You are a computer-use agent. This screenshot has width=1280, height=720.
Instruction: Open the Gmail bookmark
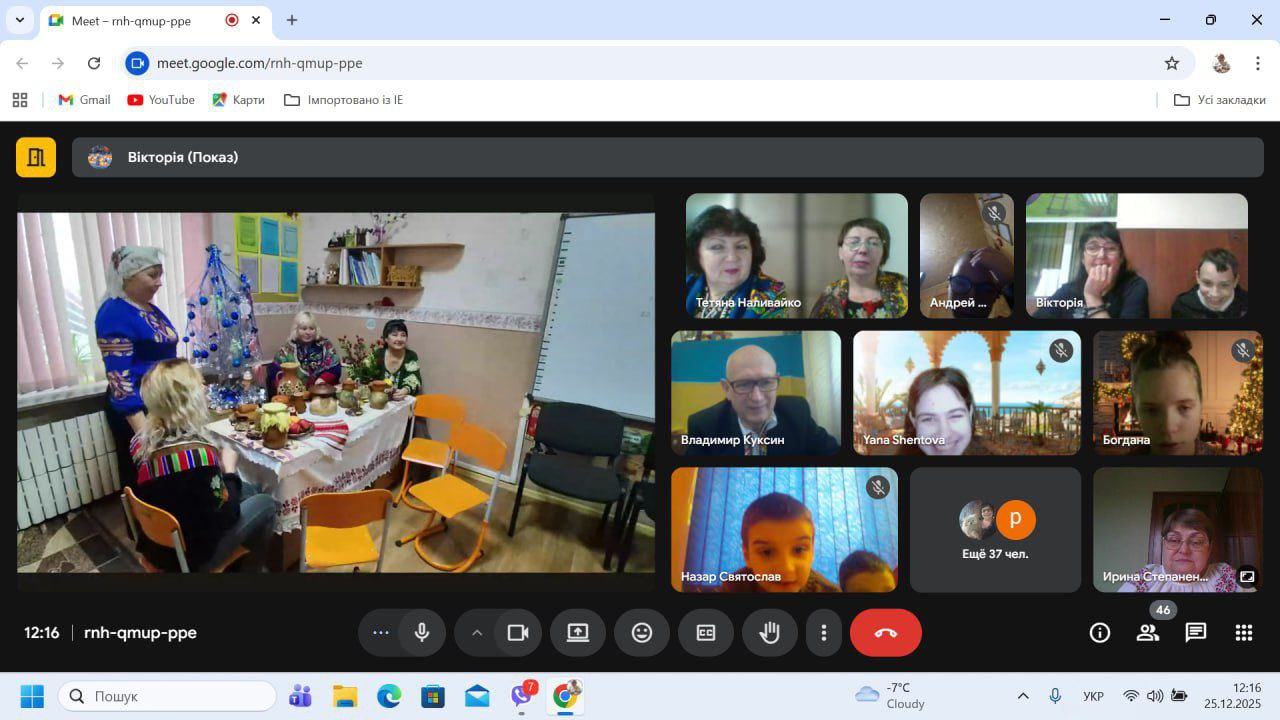click(84, 100)
